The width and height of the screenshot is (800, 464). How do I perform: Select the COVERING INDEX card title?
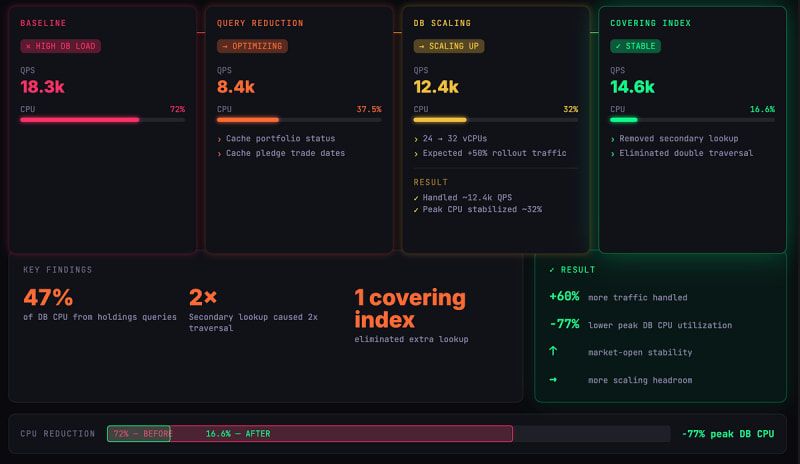click(x=651, y=23)
